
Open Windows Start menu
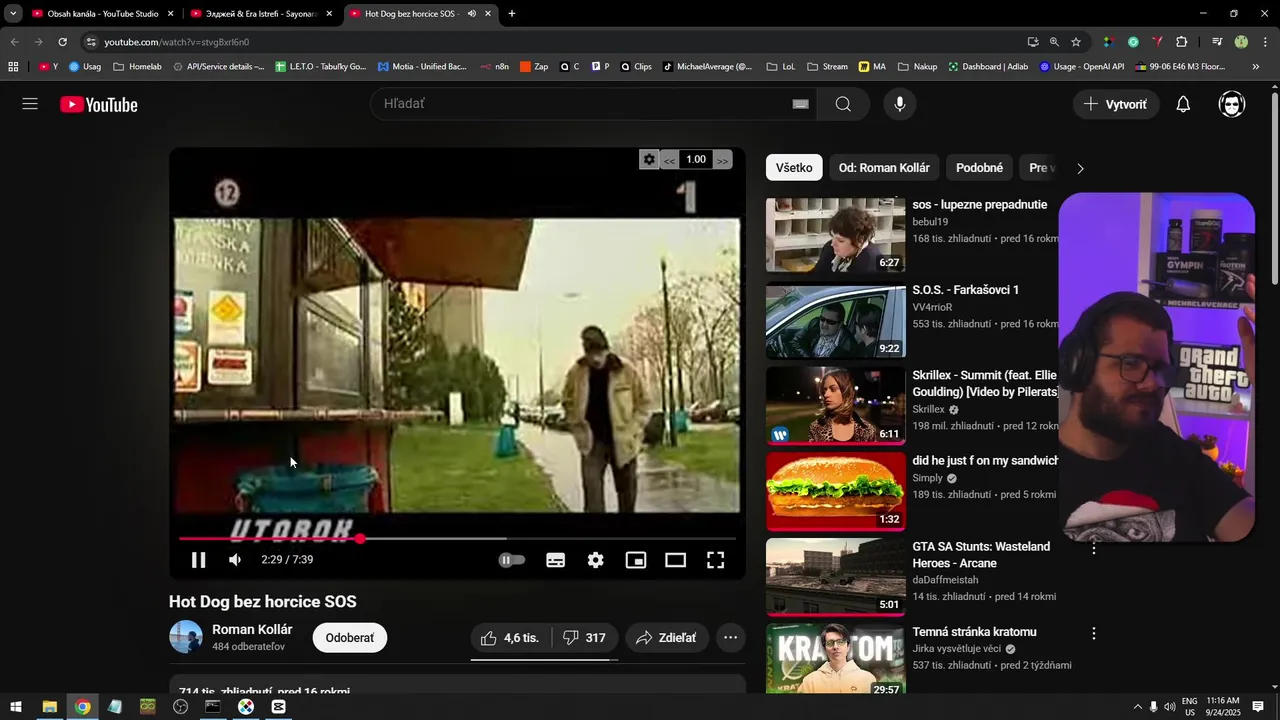[16, 707]
